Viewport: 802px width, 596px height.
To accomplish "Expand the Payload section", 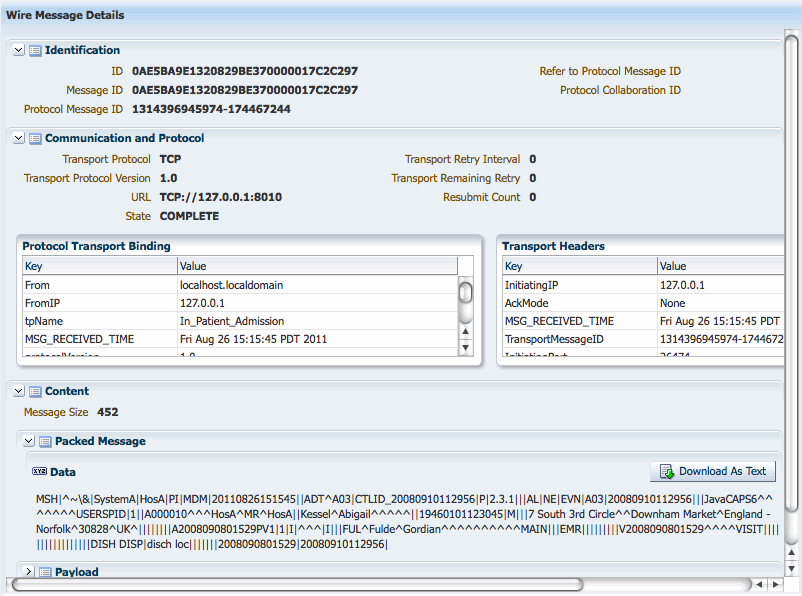I will pyautogui.click(x=29, y=571).
